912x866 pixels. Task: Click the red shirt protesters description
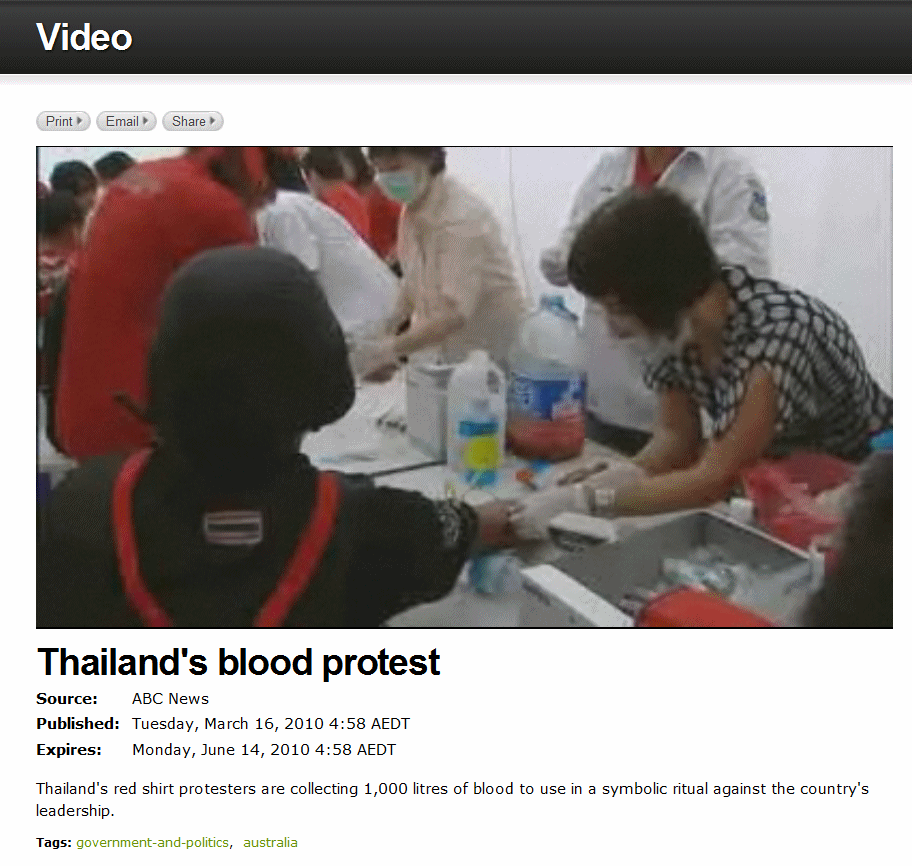point(453,800)
